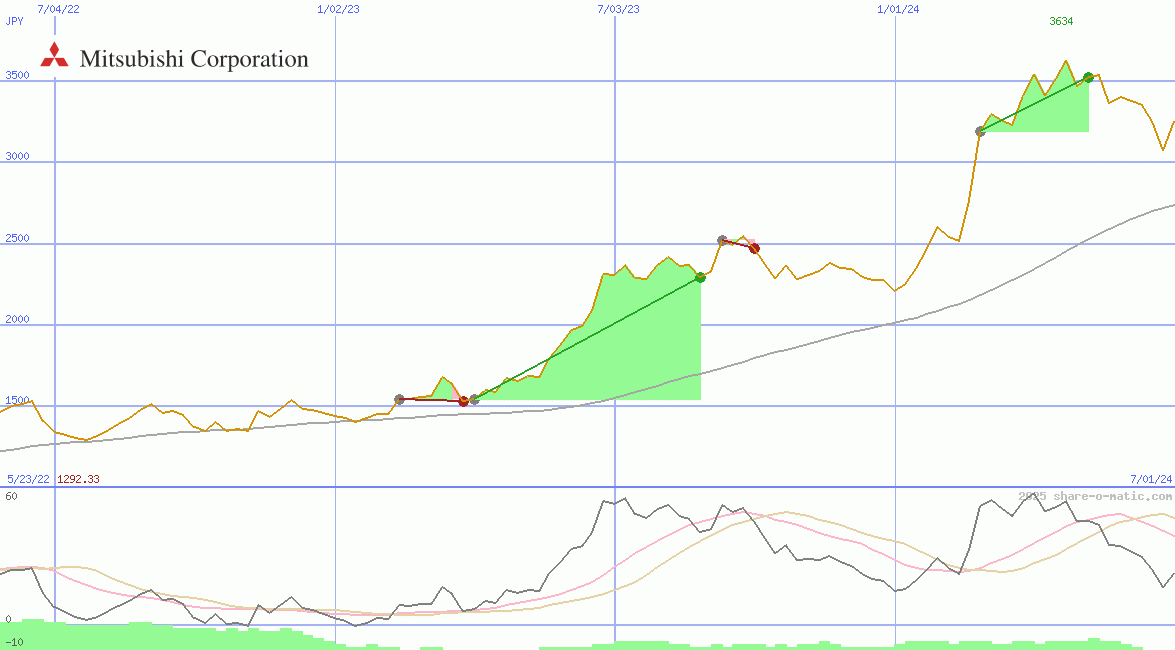Click the 3634 peak price label
Viewport: 1175px width, 650px height.
pyautogui.click(x=1061, y=21)
